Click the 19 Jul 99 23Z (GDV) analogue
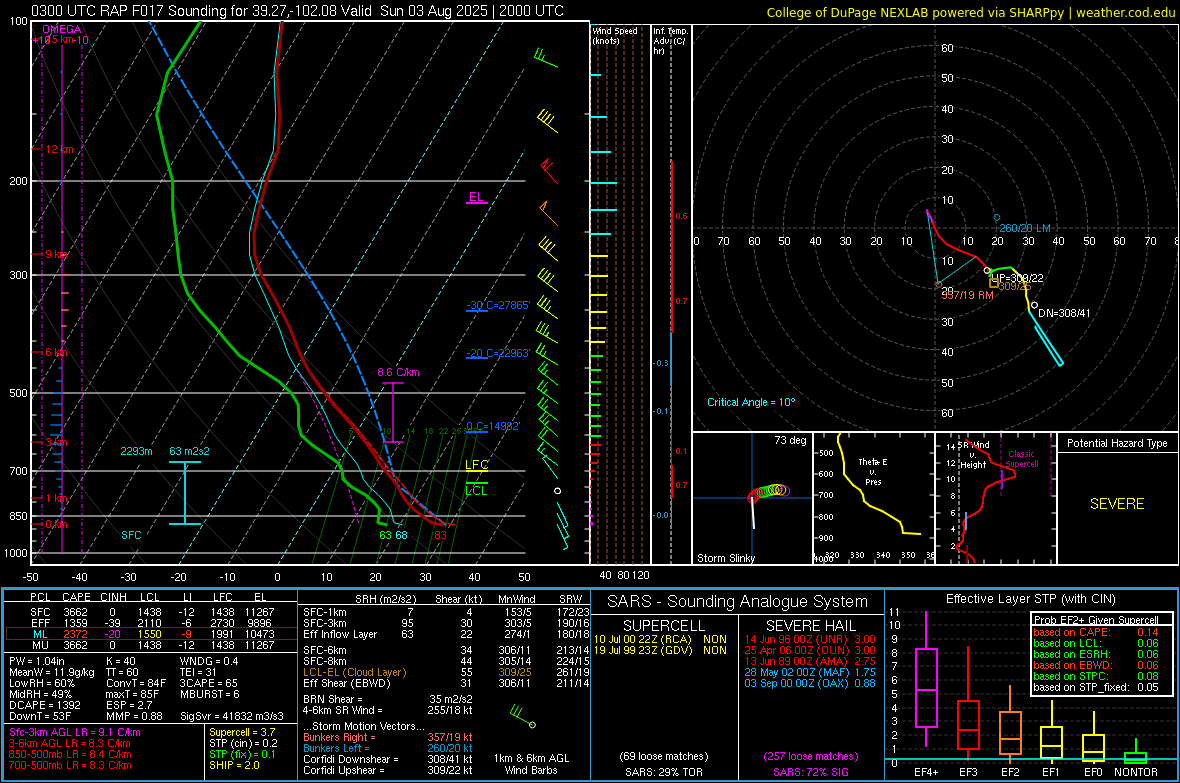Image resolution: width=1180 pixels, height=783 pixels. [660, 650]
